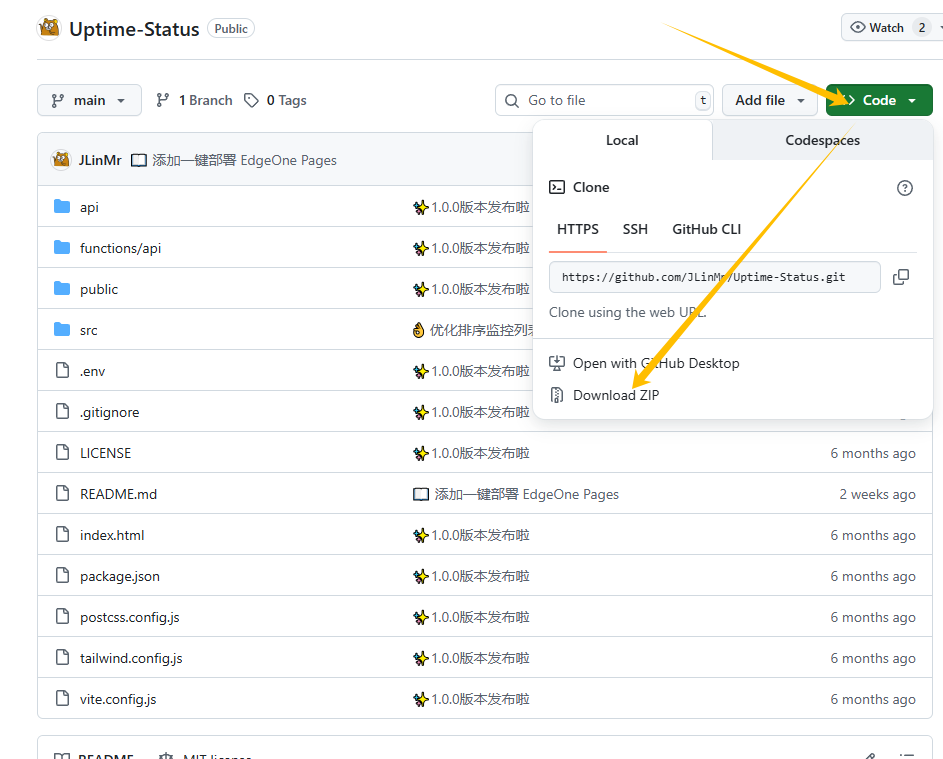Click the api folder icon
943x759 pixels.
(x=62, y=206)
